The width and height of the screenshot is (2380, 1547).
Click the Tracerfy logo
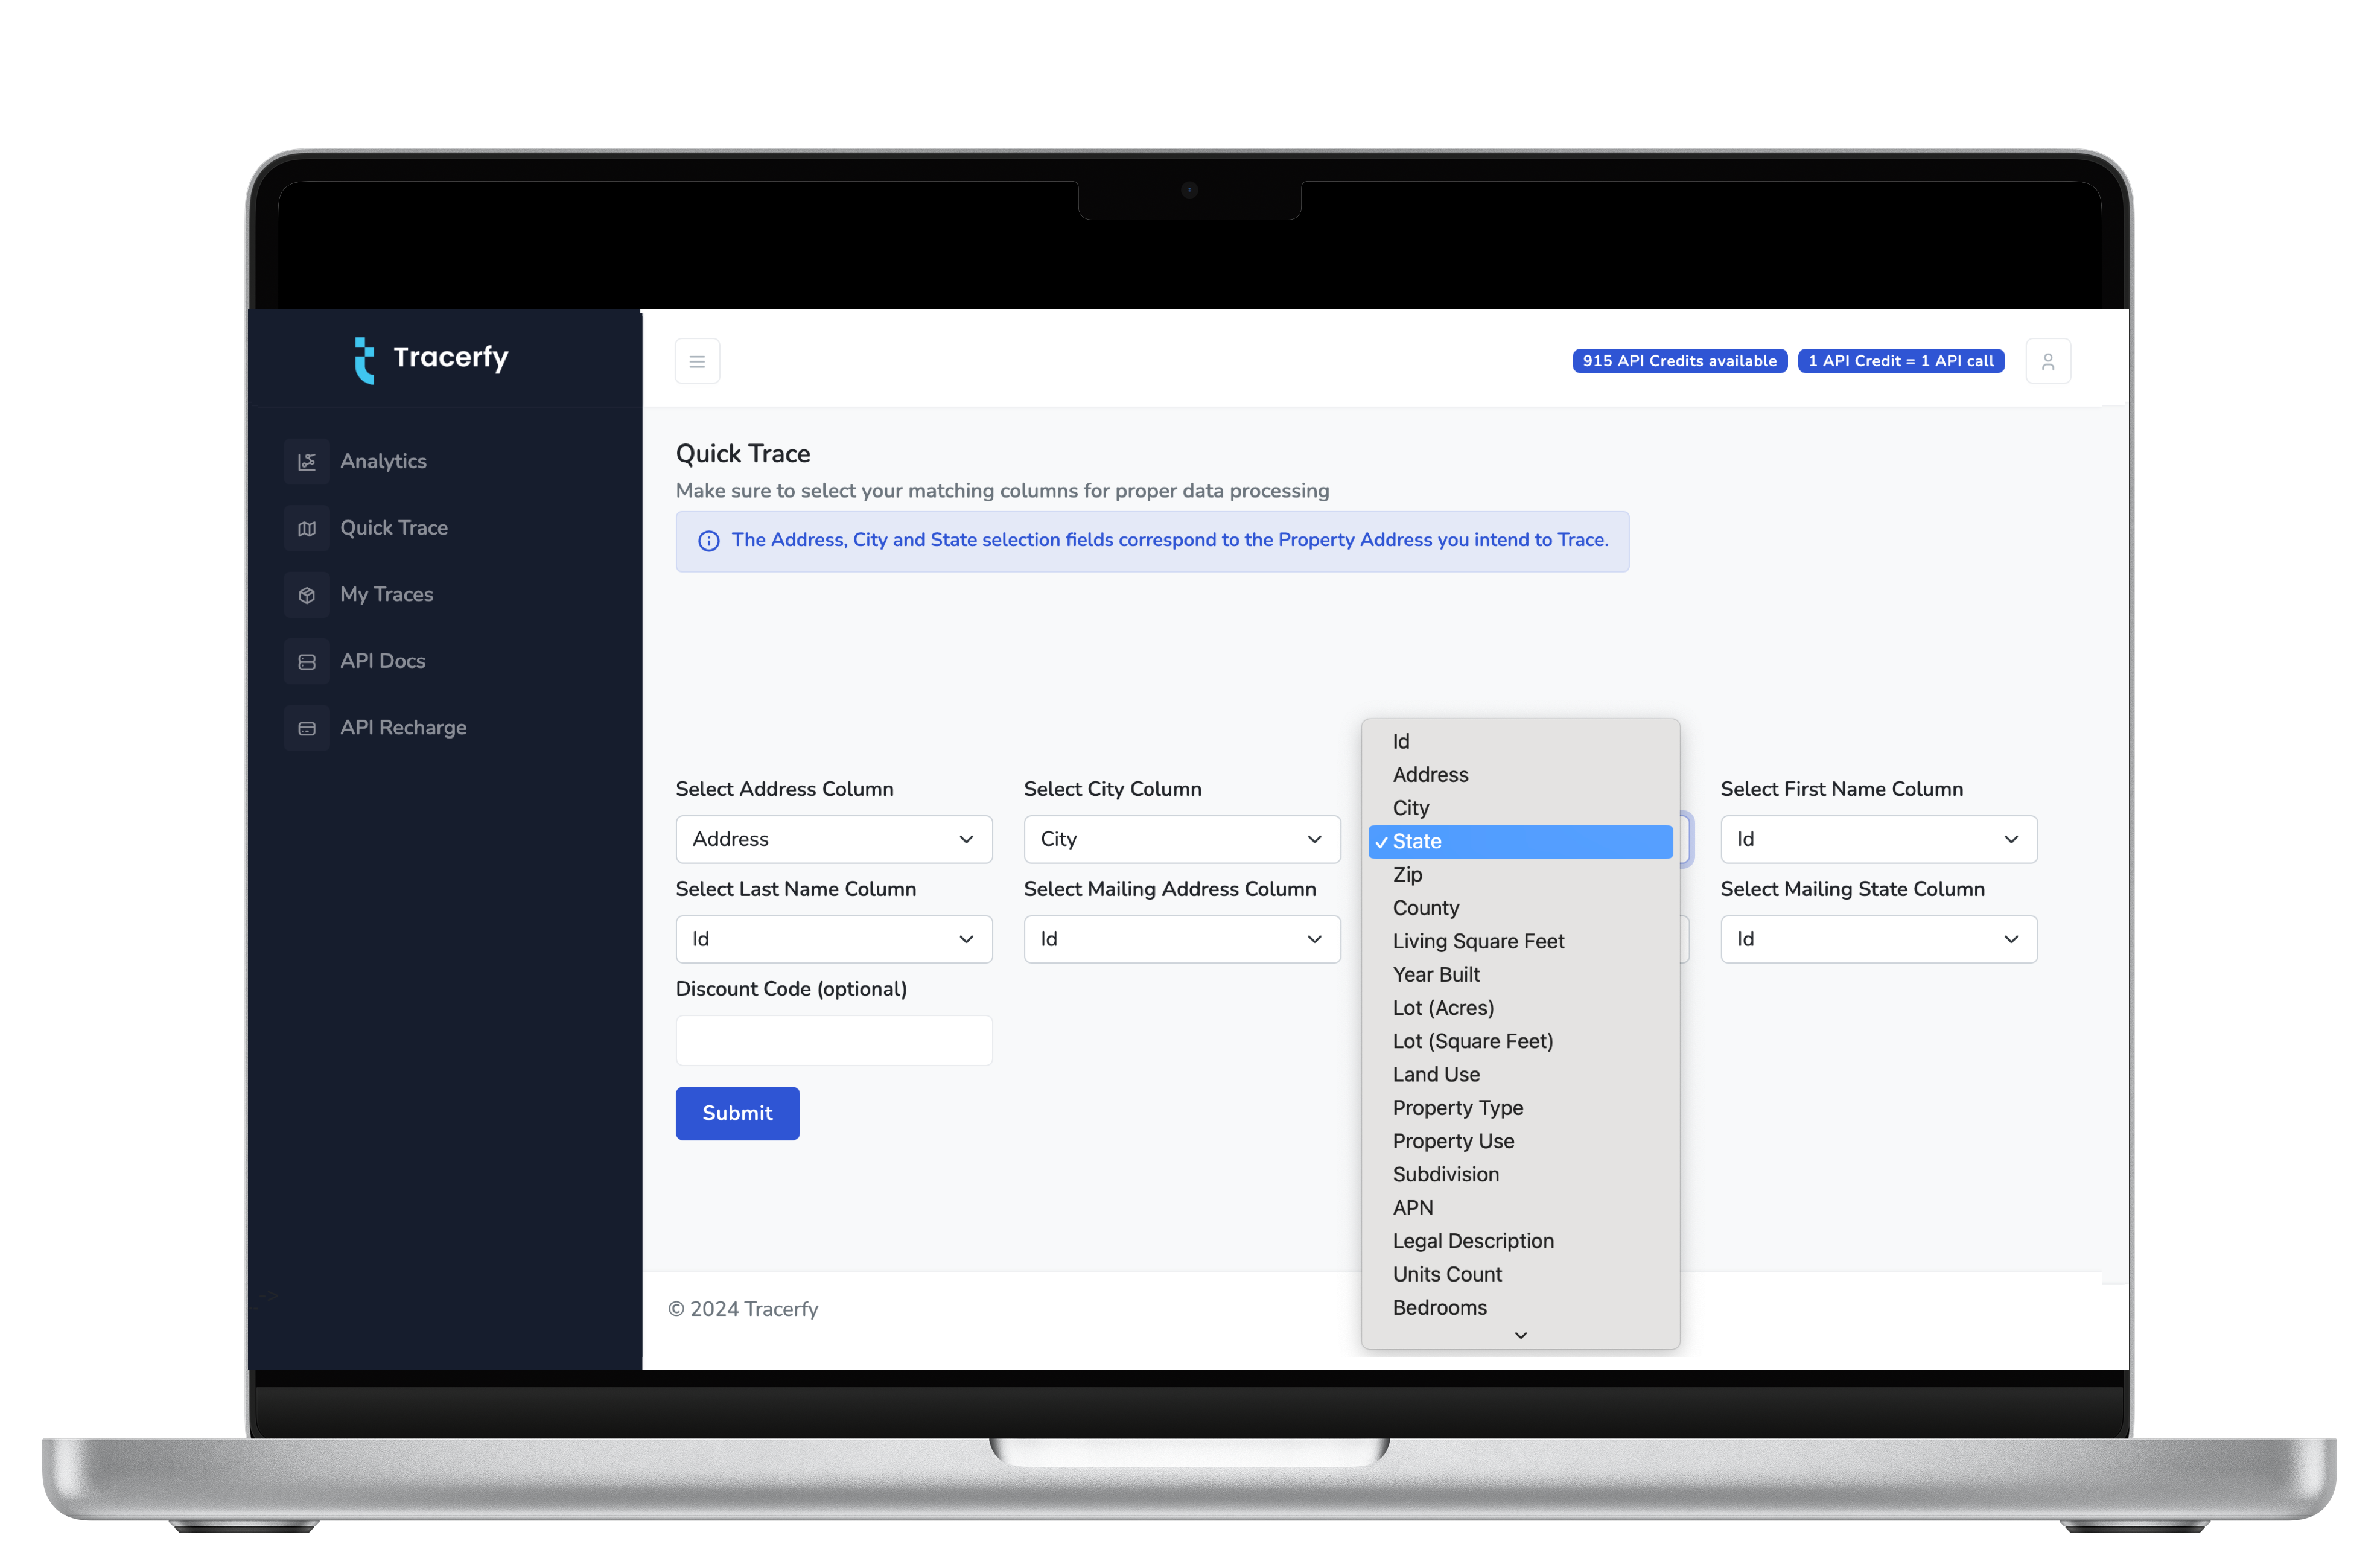pos(430,358)
